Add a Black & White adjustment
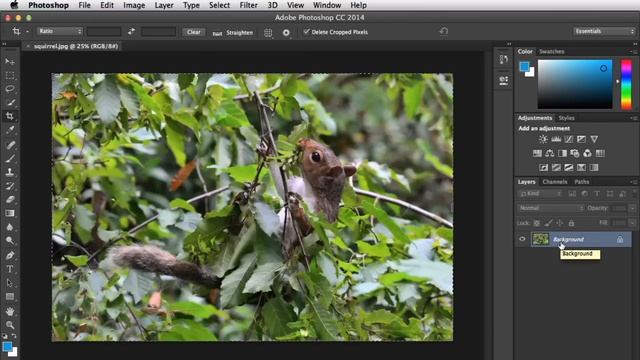This screenshot has height=360, width=640. (x=562, y=153)
